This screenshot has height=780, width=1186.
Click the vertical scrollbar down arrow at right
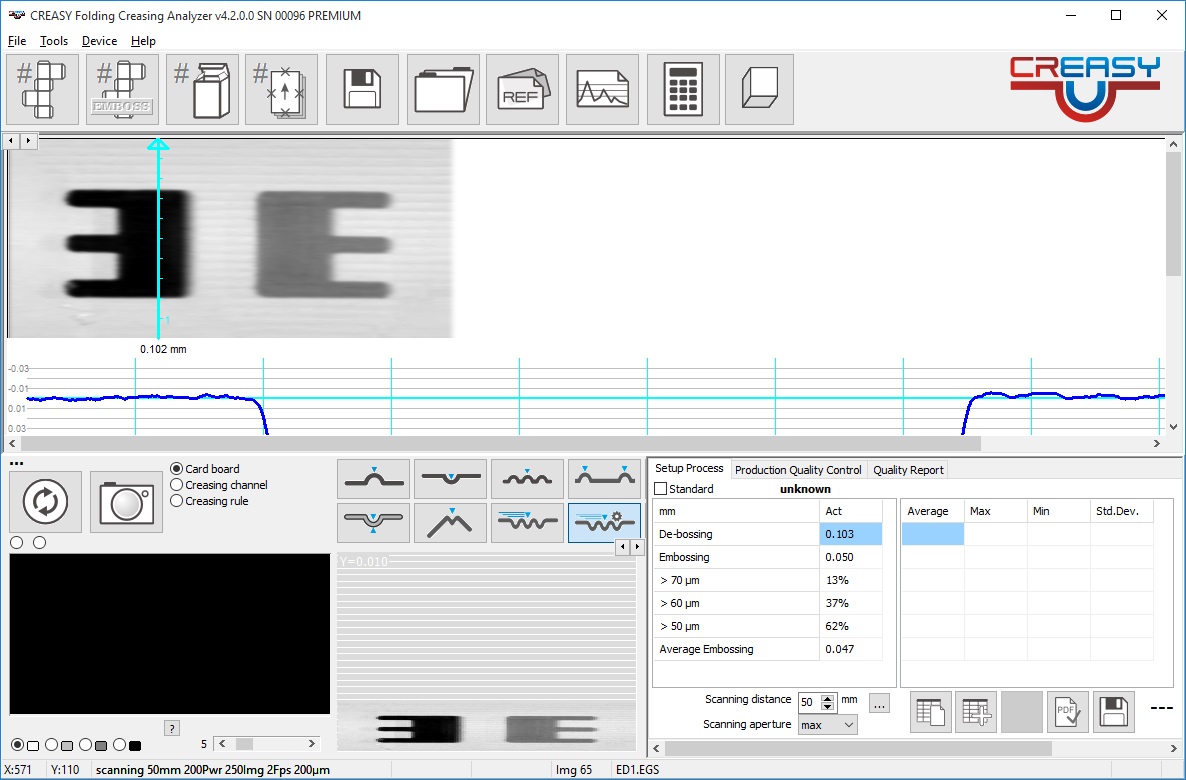pos(1173,427)
